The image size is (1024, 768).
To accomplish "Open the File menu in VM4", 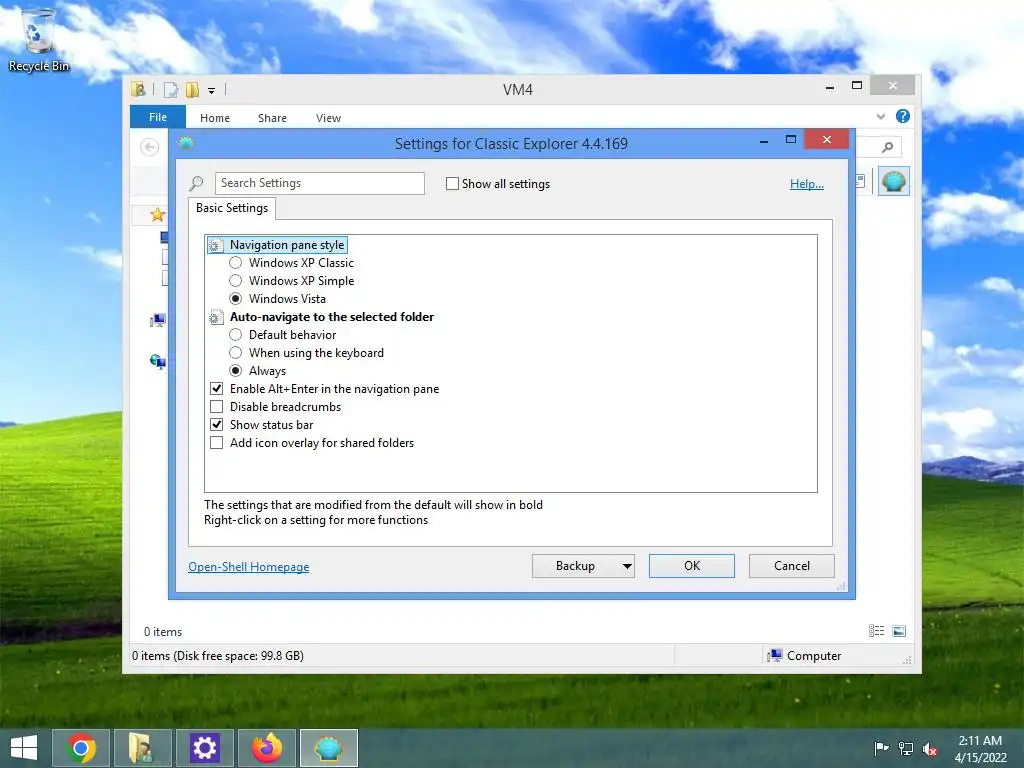I will click(x=158, y=117).
